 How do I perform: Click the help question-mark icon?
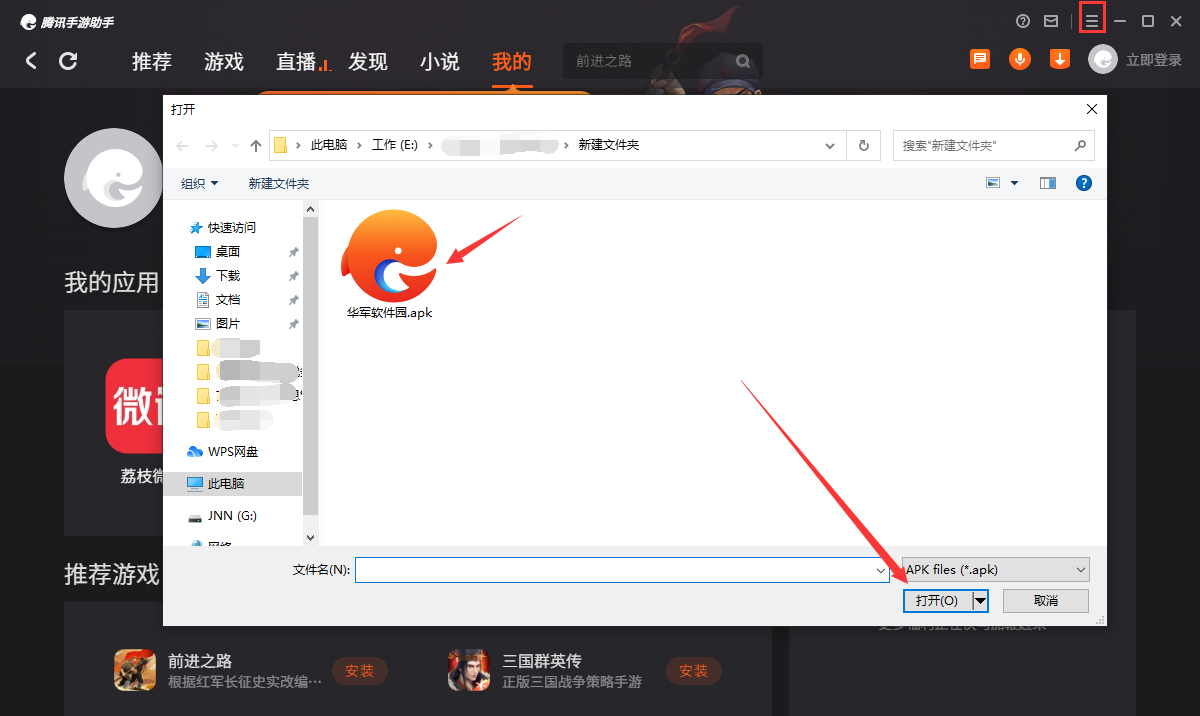point(1022,20)
